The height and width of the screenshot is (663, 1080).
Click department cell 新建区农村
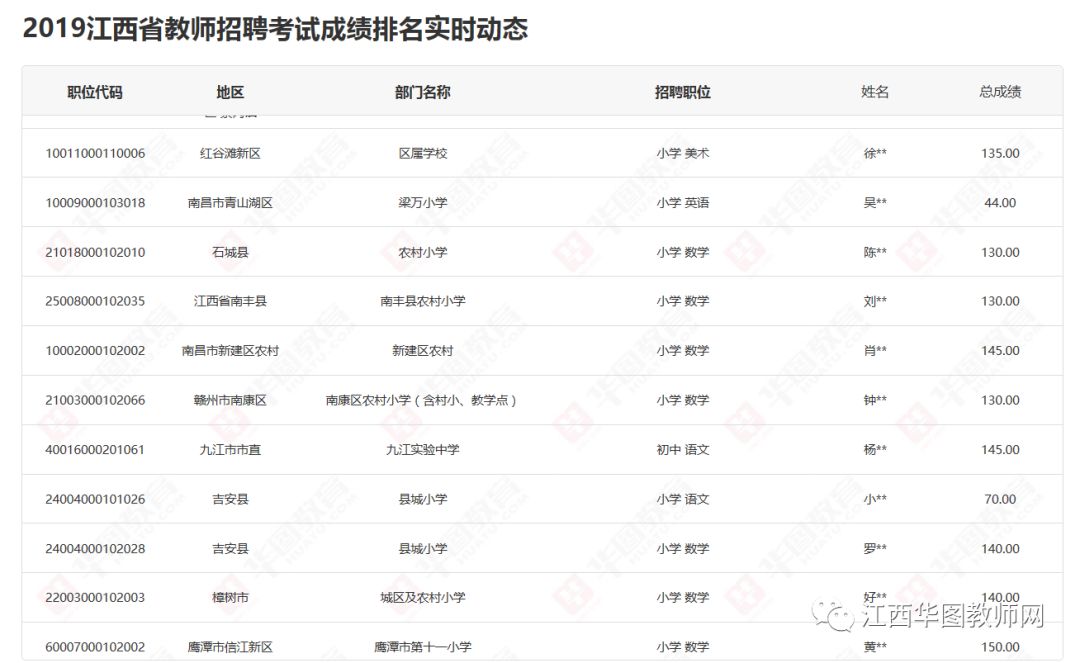coord(422,351)
